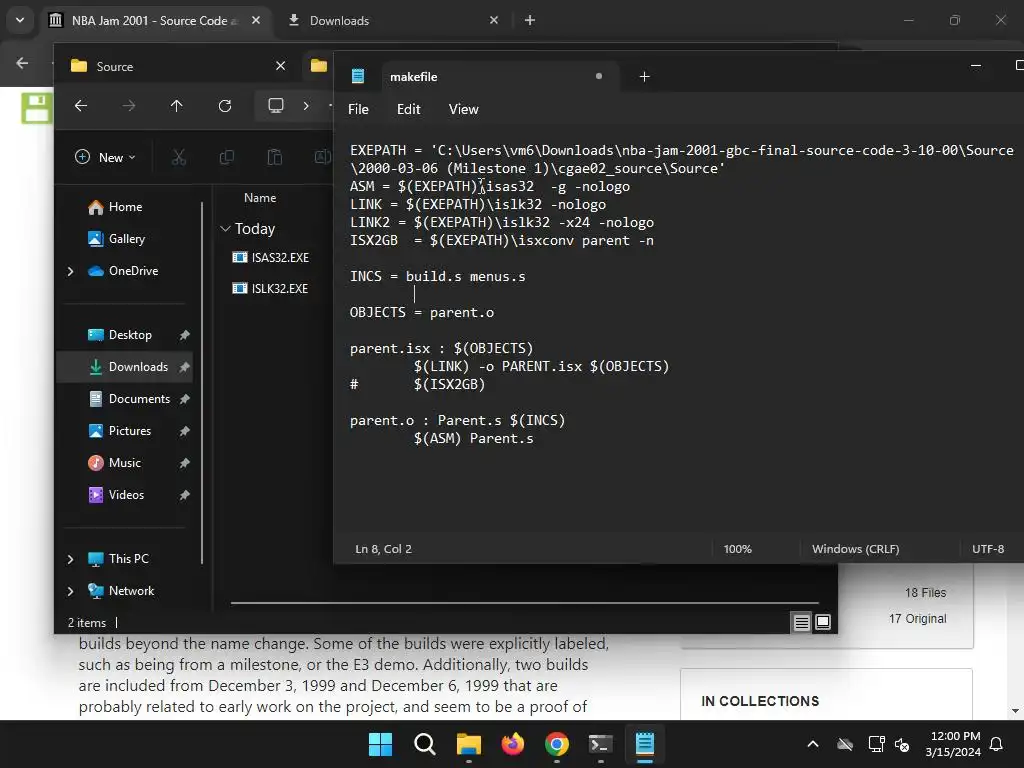Open Terminal from the taskbar
The image size is (1024, 768).
coord(600,744)
